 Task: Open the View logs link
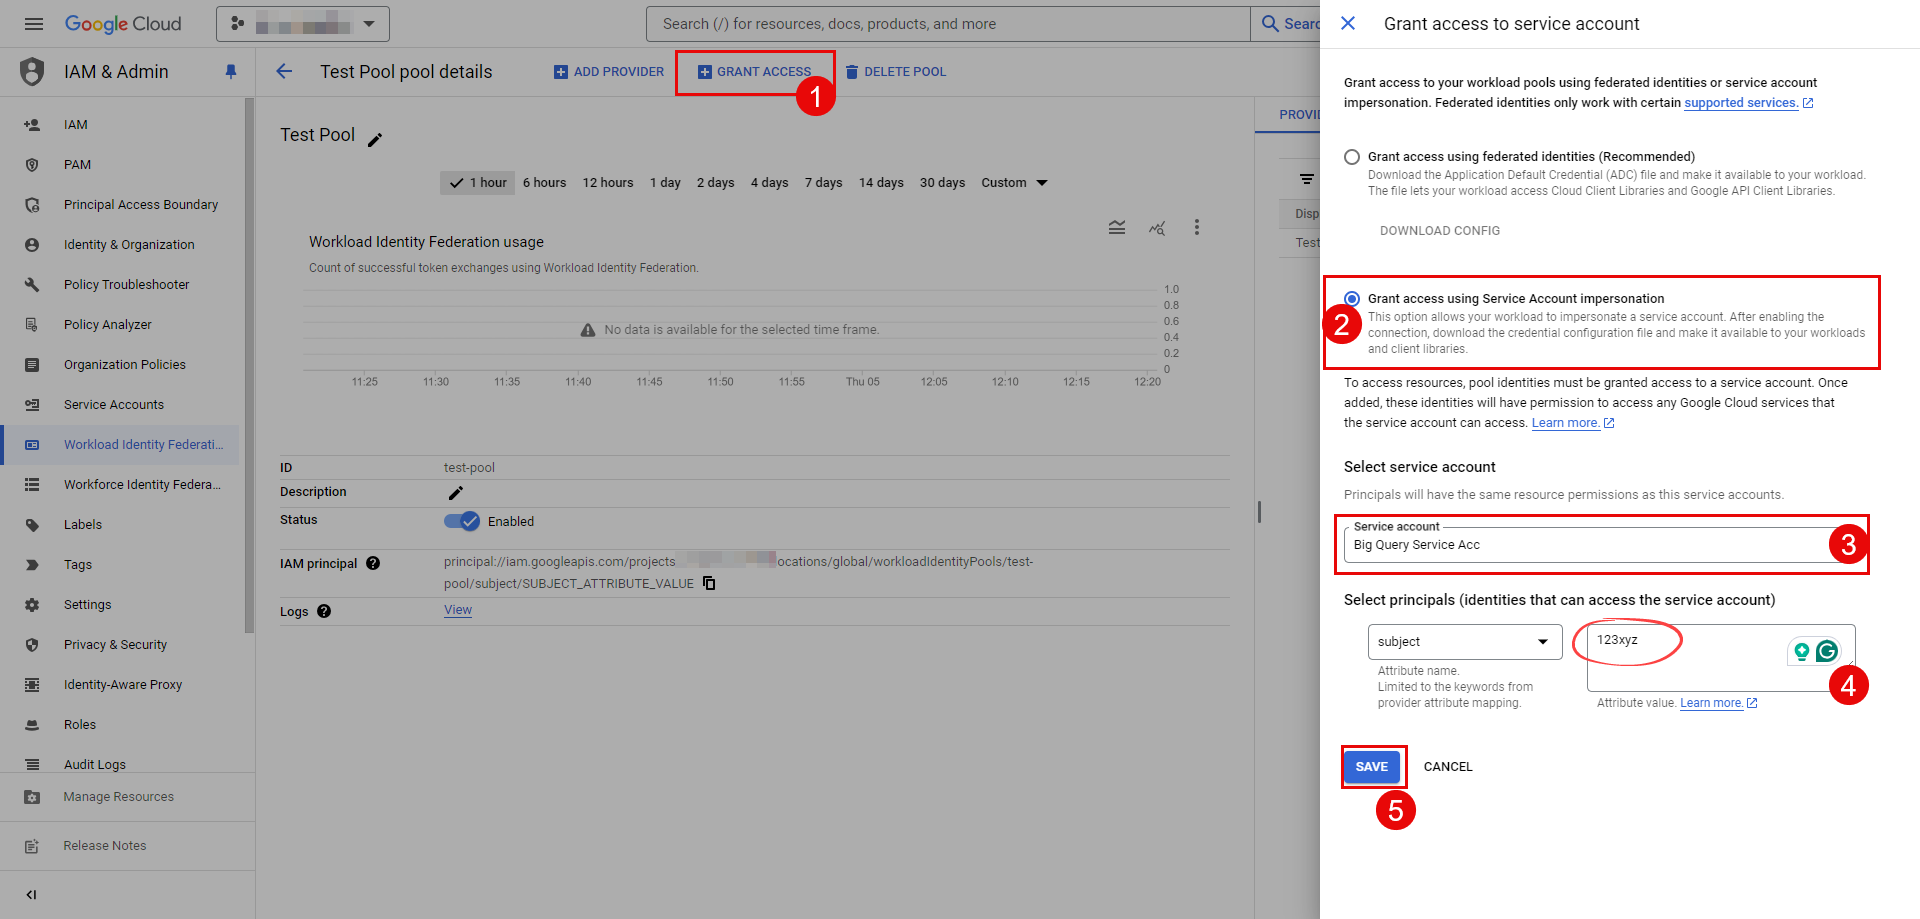click(x=458, y=610)
